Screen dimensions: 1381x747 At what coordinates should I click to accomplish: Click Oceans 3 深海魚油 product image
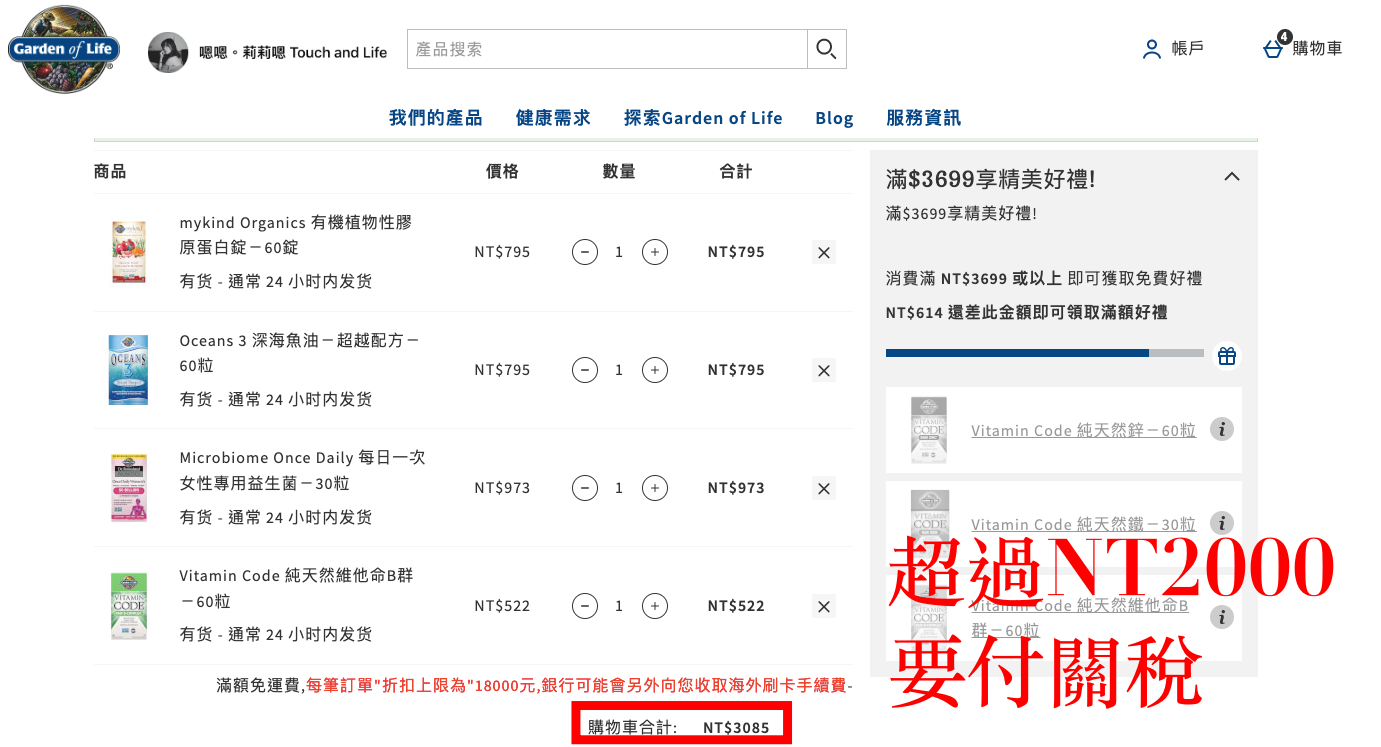click(128, 370)
